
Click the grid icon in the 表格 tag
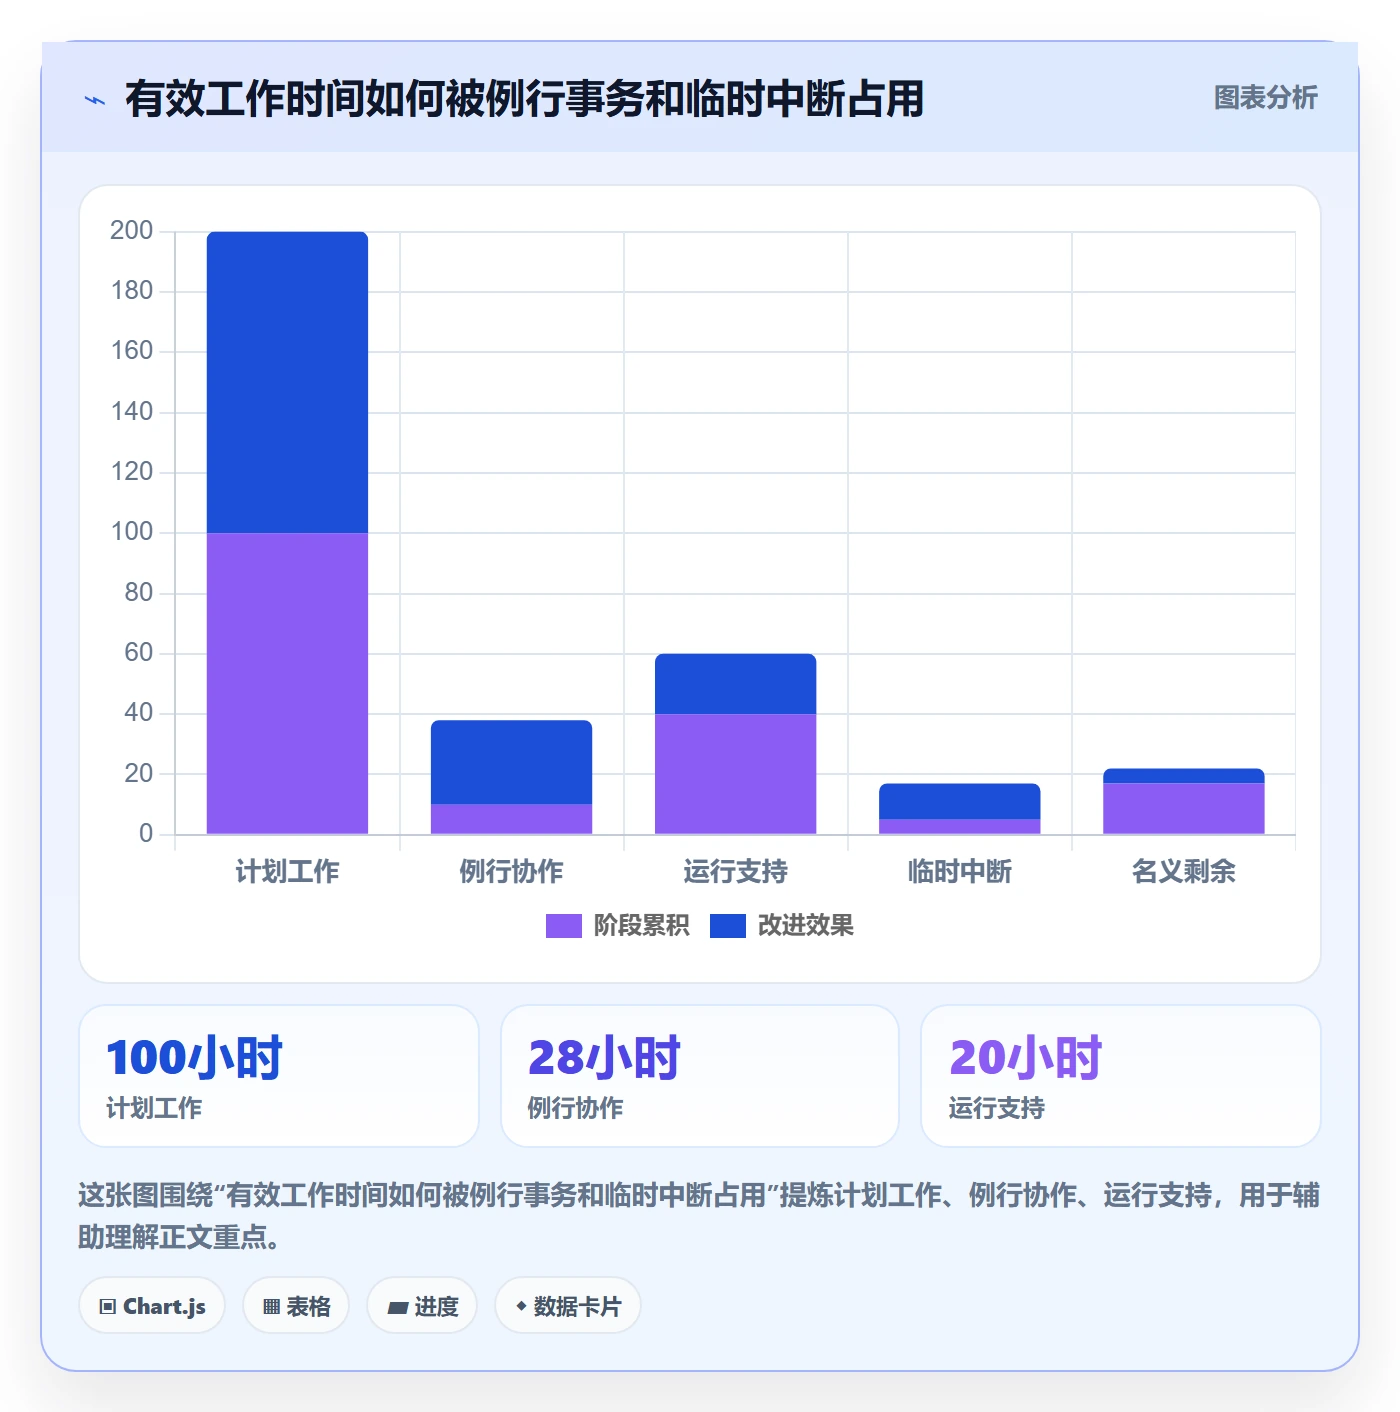tap(271, 1307)
